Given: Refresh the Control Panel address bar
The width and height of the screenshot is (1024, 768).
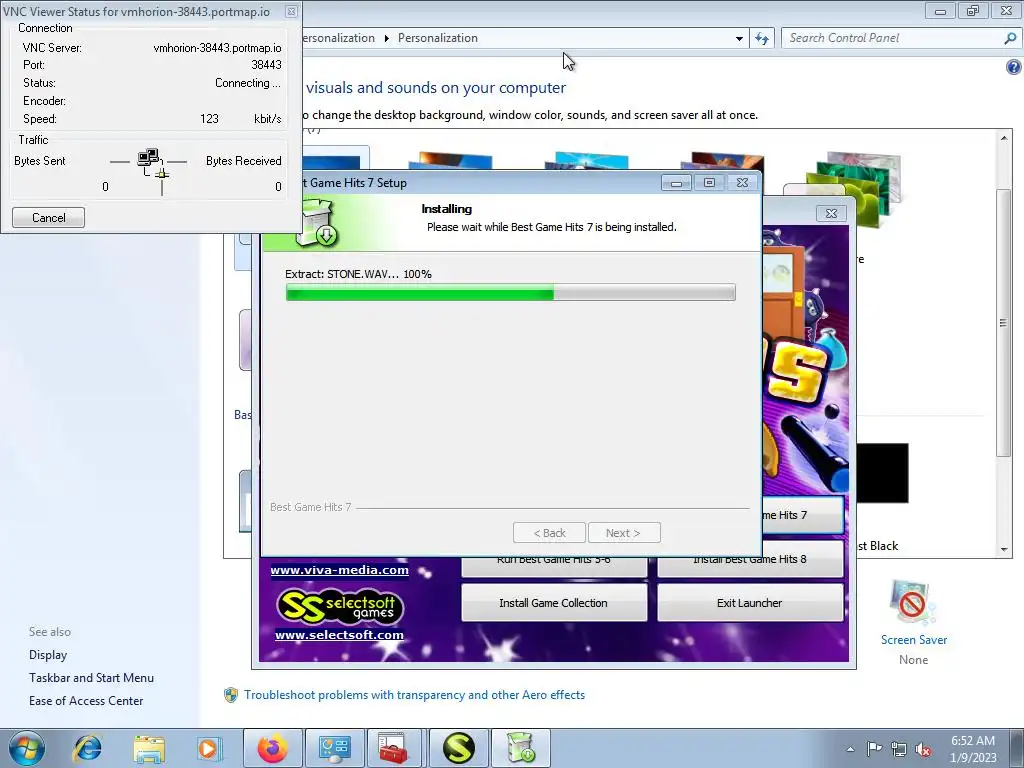Looking at the screenshot, I should 761,38.
